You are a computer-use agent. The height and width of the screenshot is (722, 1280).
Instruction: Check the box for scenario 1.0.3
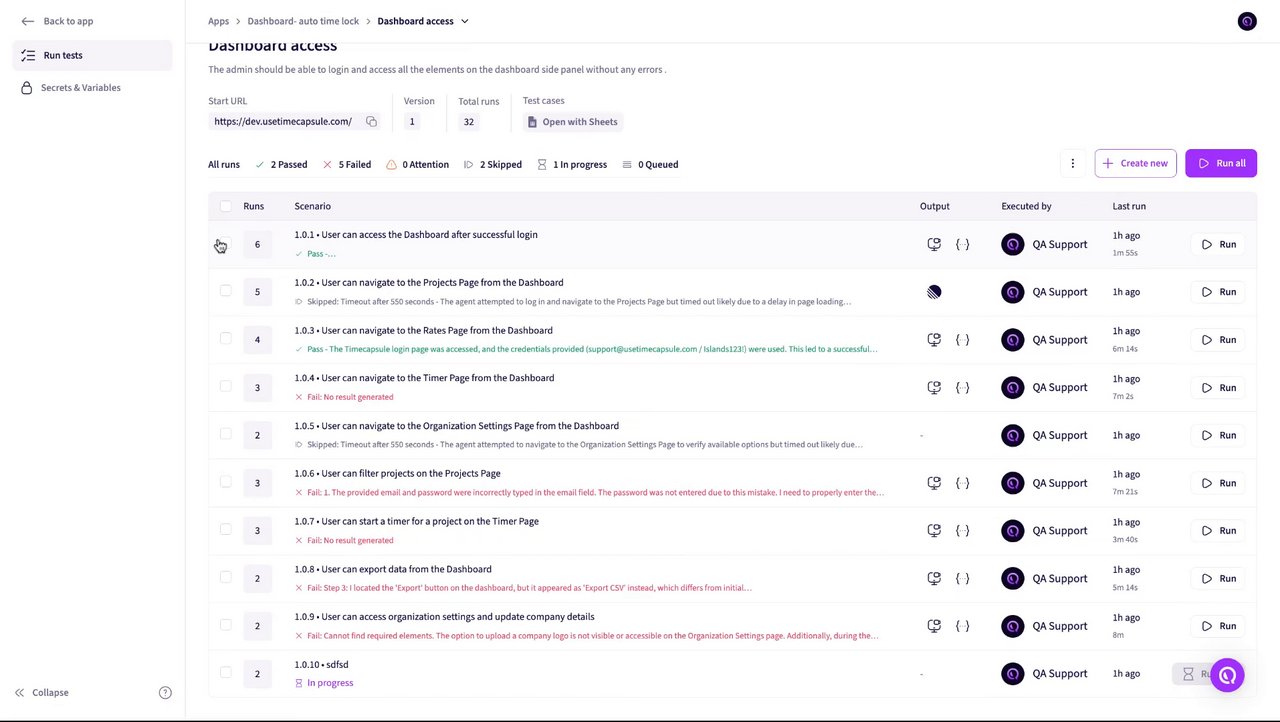[225, 339]
